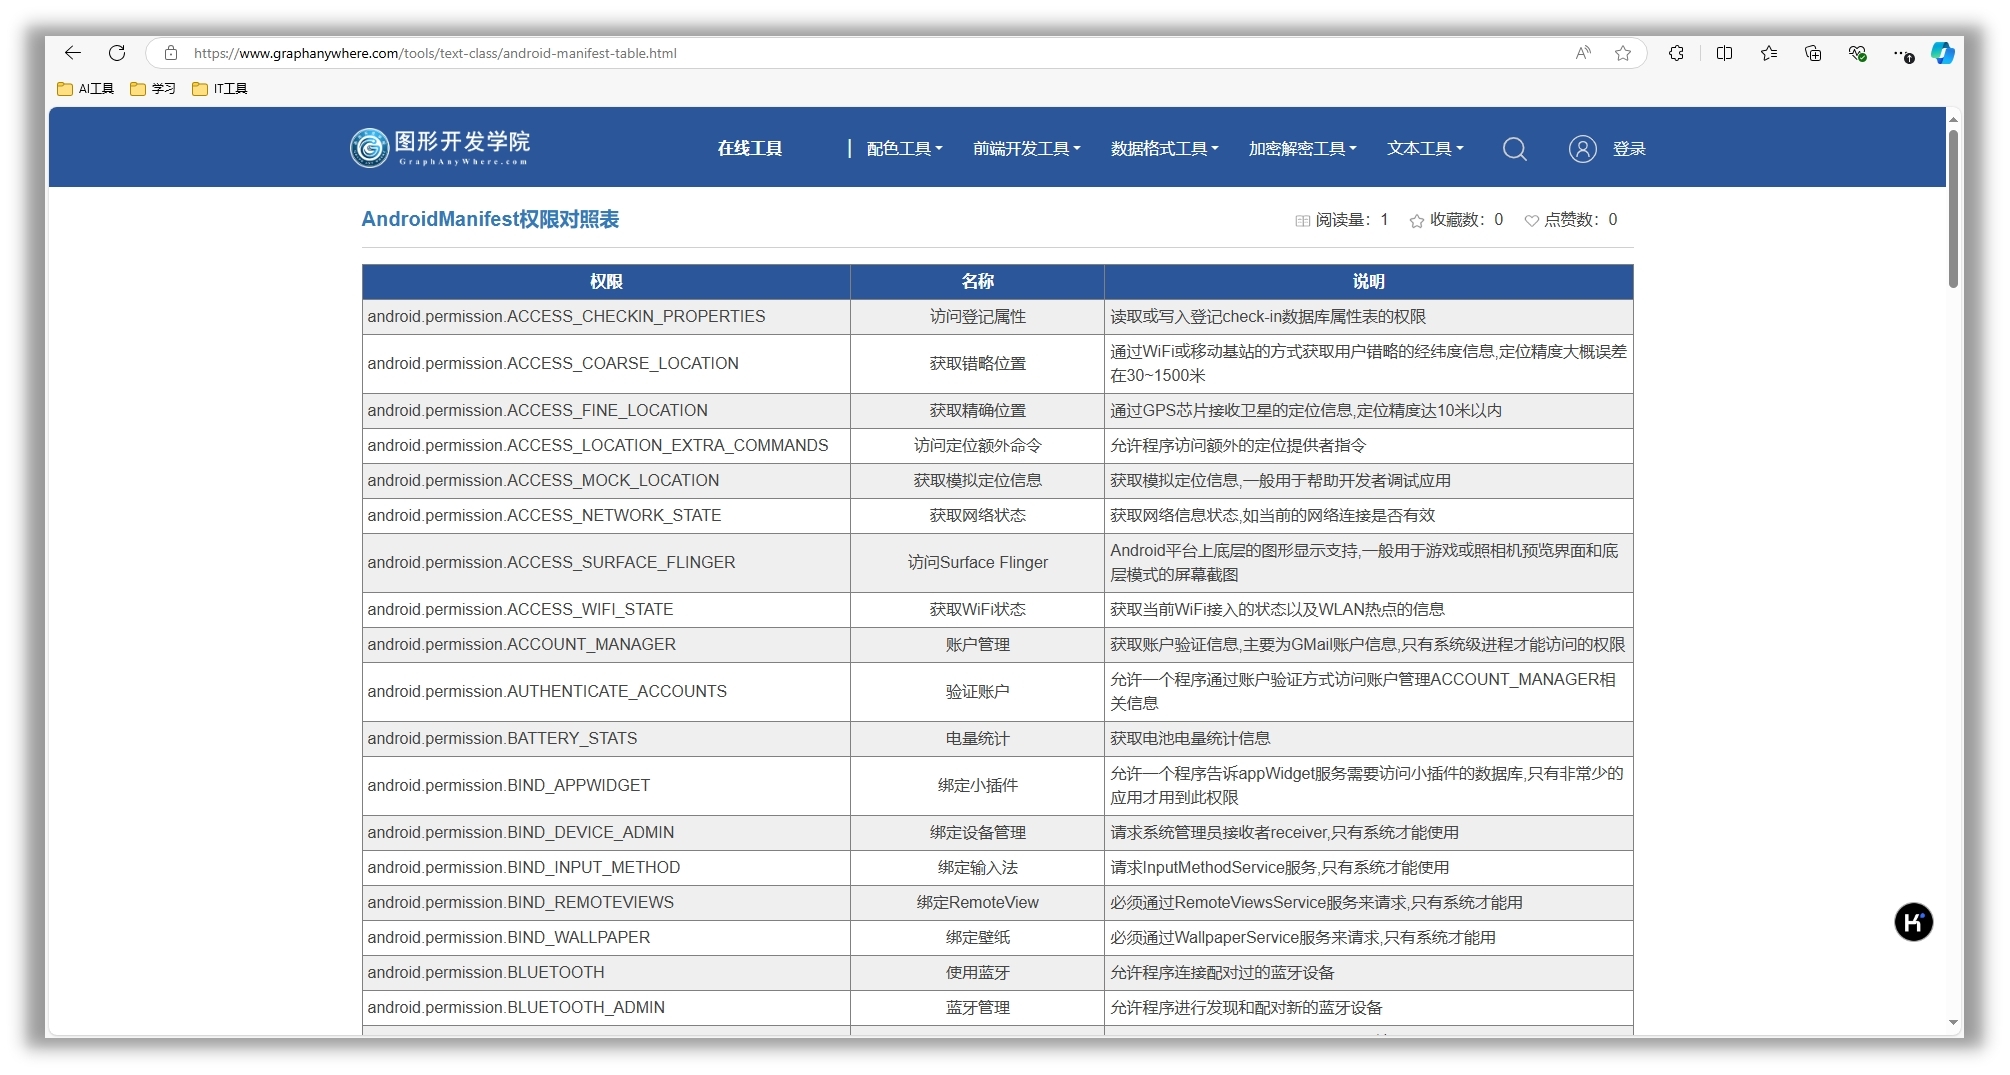Image resolution: width=2010 pixels, height=1075 pixels.
Task: Open the AI工具 bookmark folder
Action: [86, 89]
